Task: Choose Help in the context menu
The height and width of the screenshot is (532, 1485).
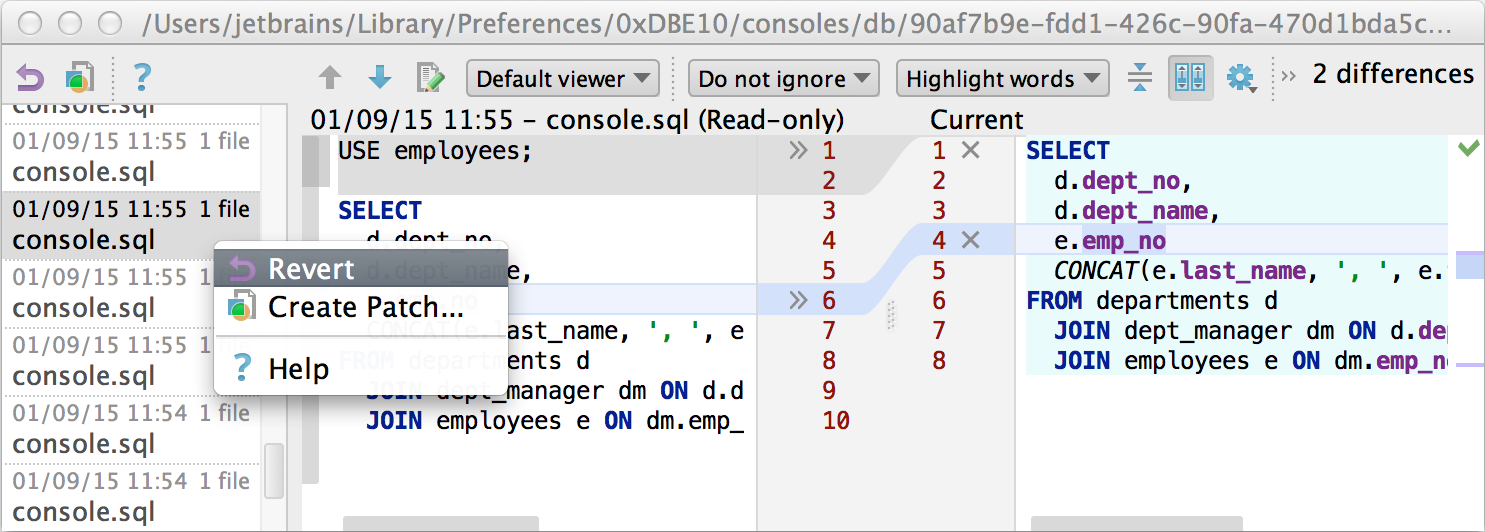Action: (361, 369)
